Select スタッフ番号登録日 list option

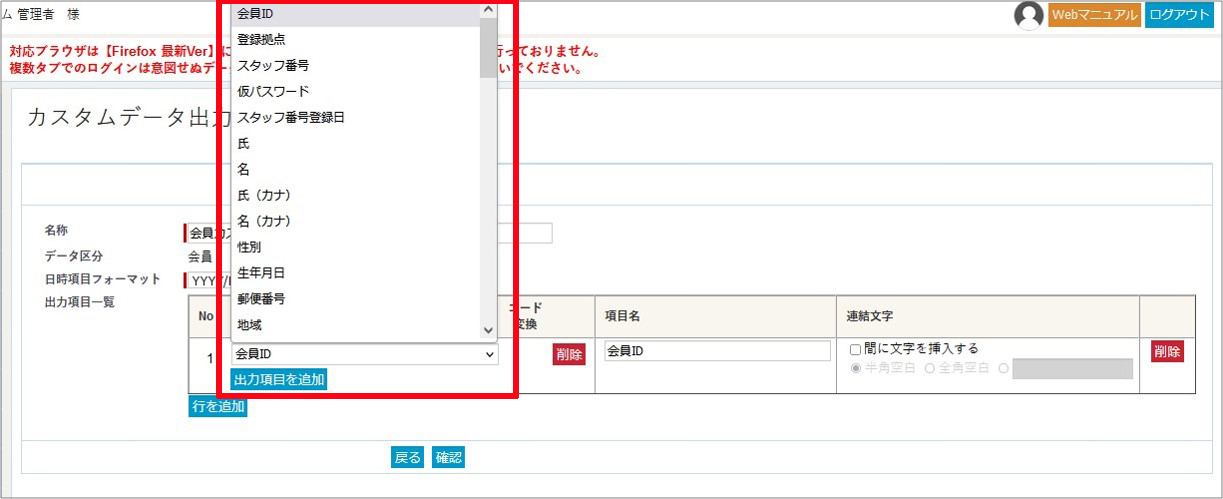(x=355, y=117)
